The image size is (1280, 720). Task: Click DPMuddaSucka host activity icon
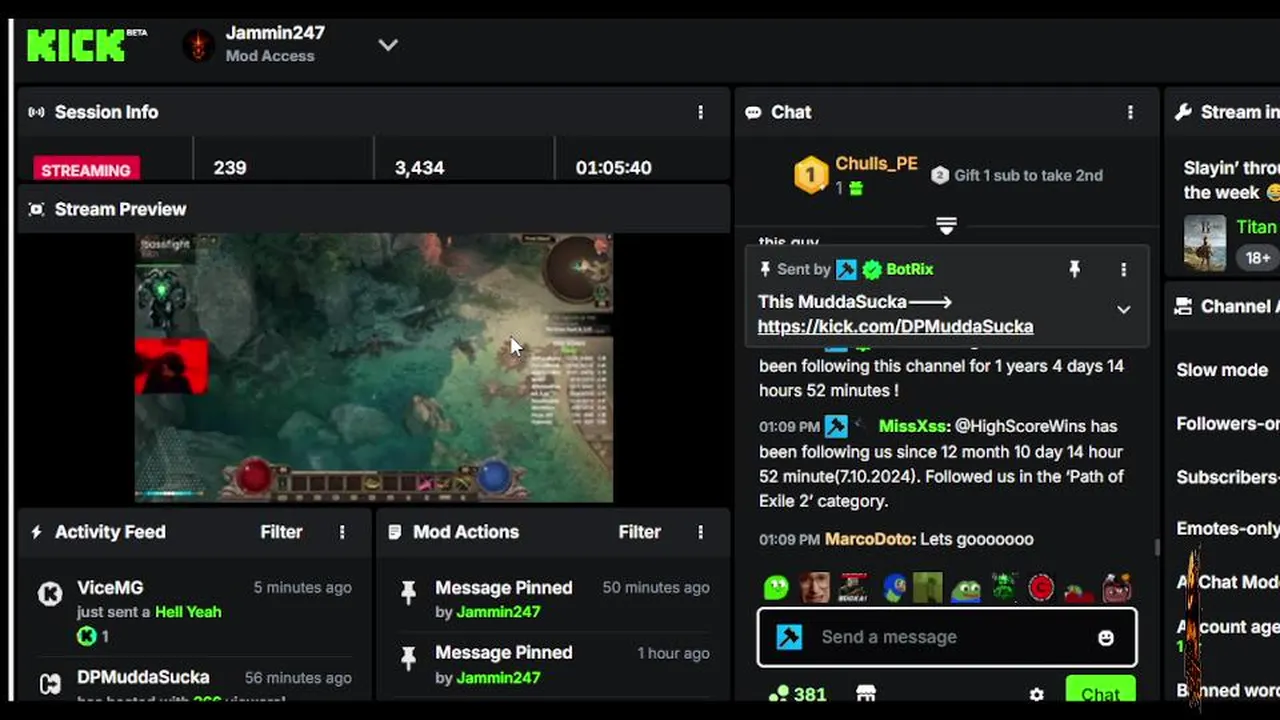[x=50, y=685]
